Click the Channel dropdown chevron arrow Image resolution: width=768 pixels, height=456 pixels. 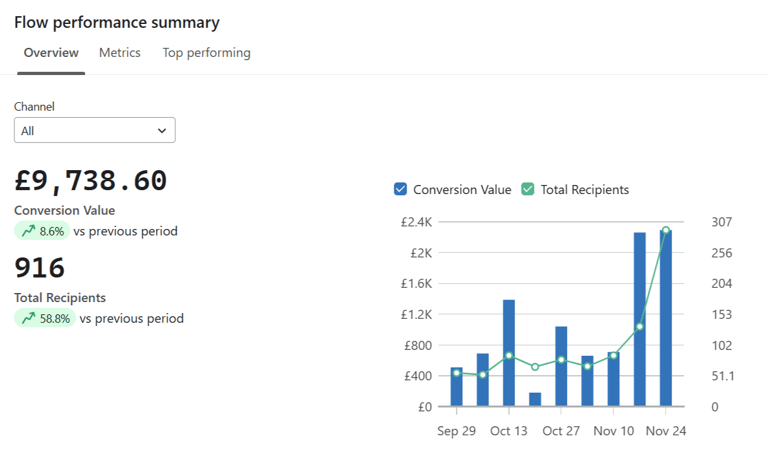(162, 130)
